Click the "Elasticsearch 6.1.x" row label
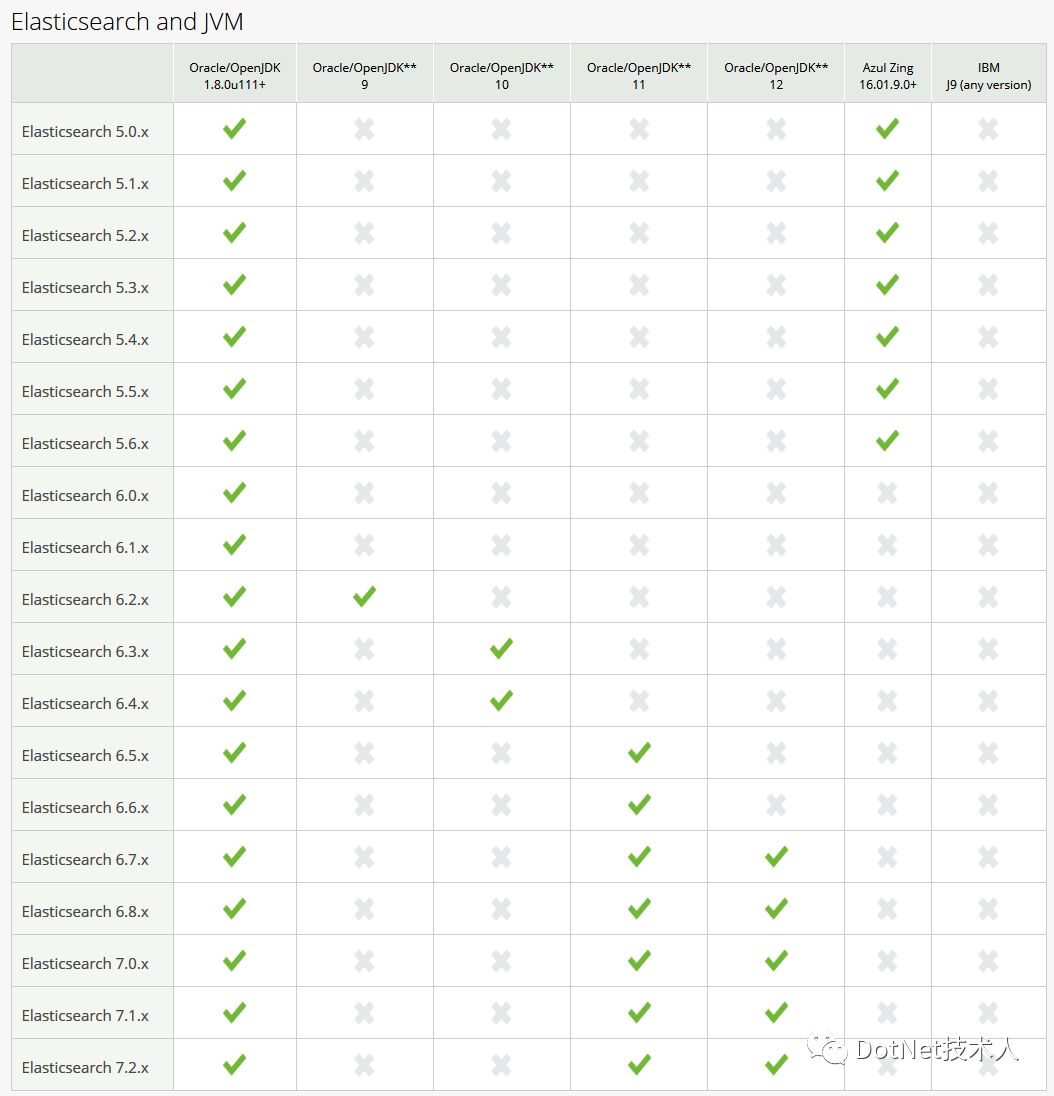This screenshot has width=1054, height=1096. (85, 547)
